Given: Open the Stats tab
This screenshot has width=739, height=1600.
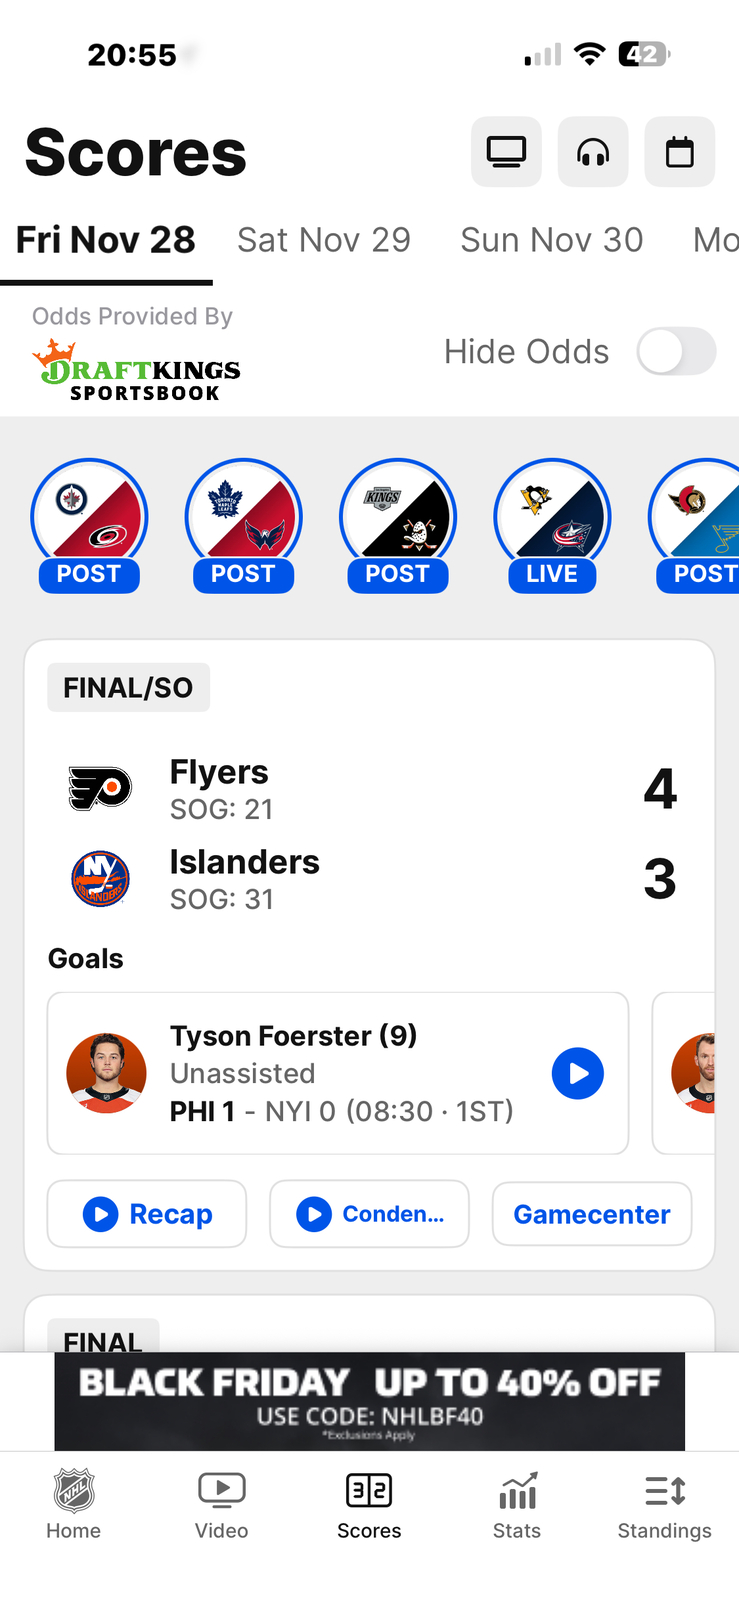Looking at the screenshot, I should click(x=516, y=1503).
